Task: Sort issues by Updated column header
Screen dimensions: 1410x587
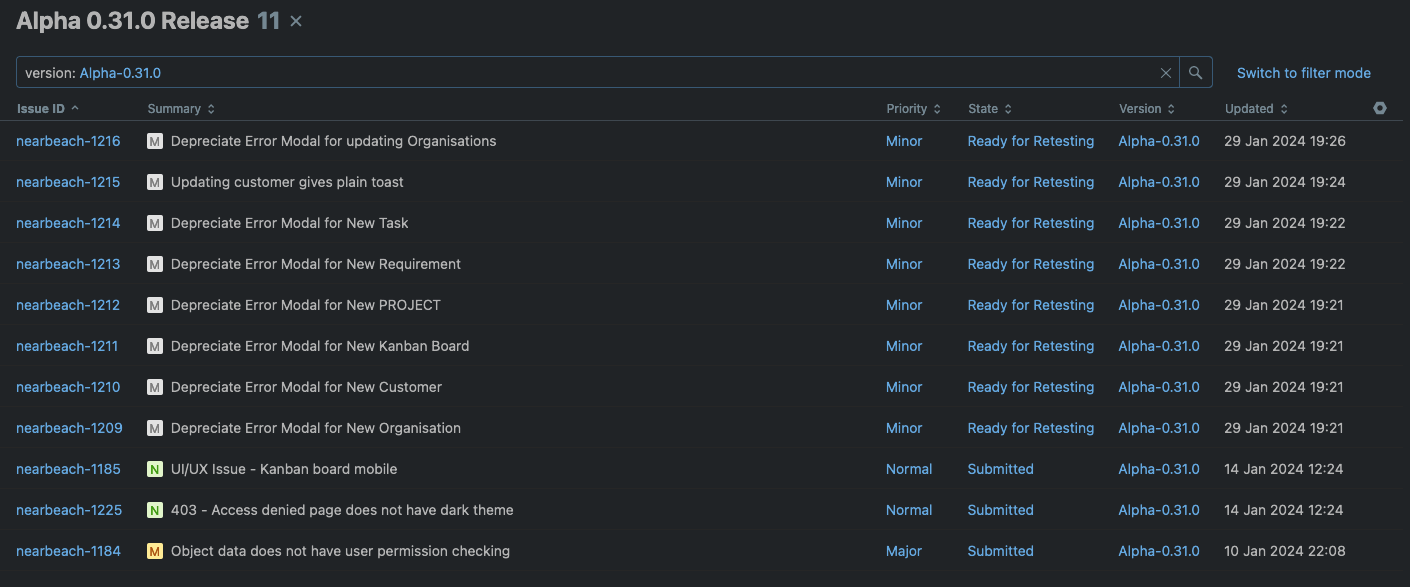Action: [x=1255, y=108]
